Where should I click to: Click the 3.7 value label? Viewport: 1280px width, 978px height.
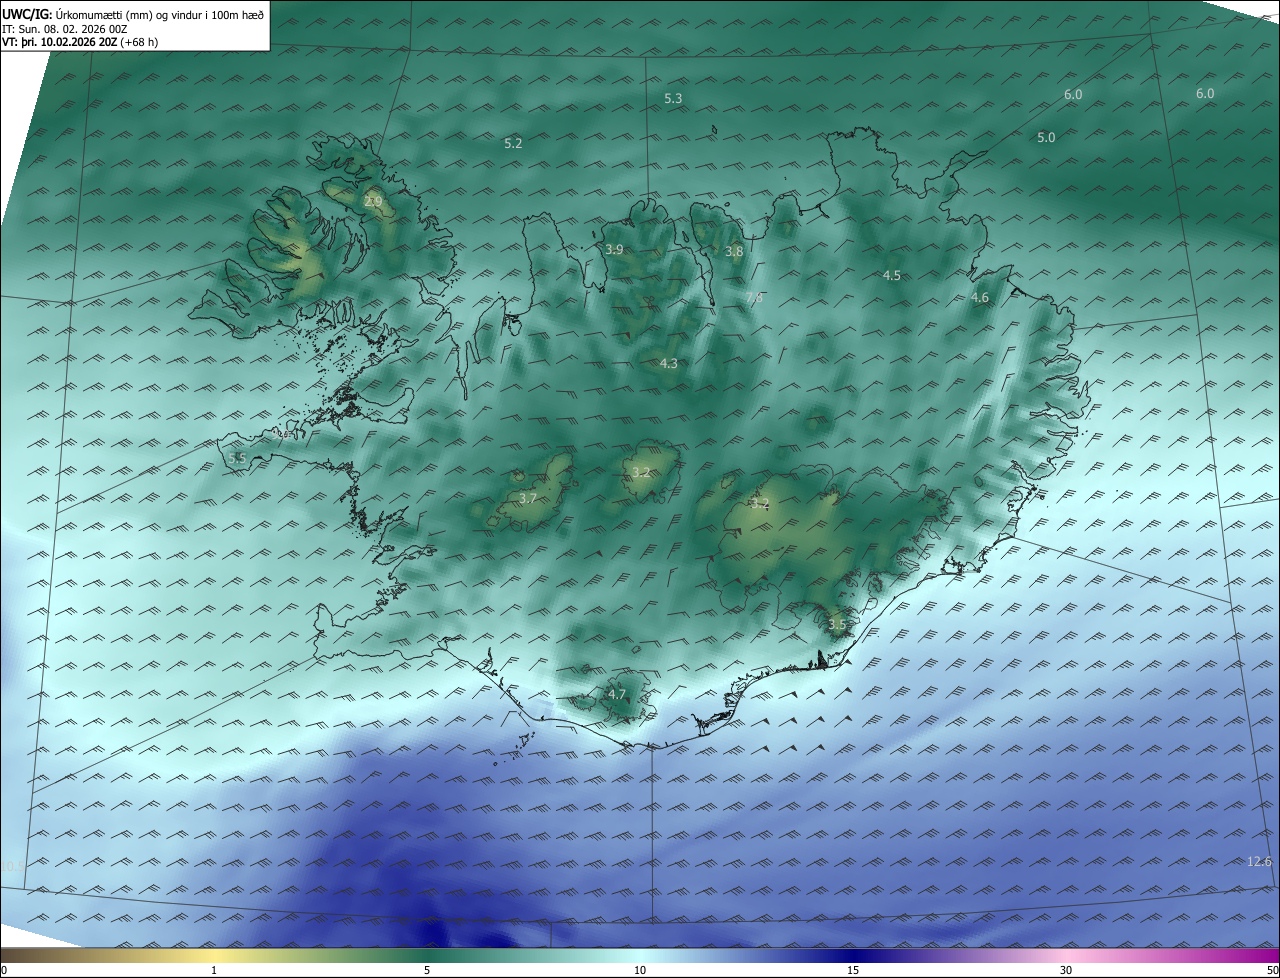(528, 497)
